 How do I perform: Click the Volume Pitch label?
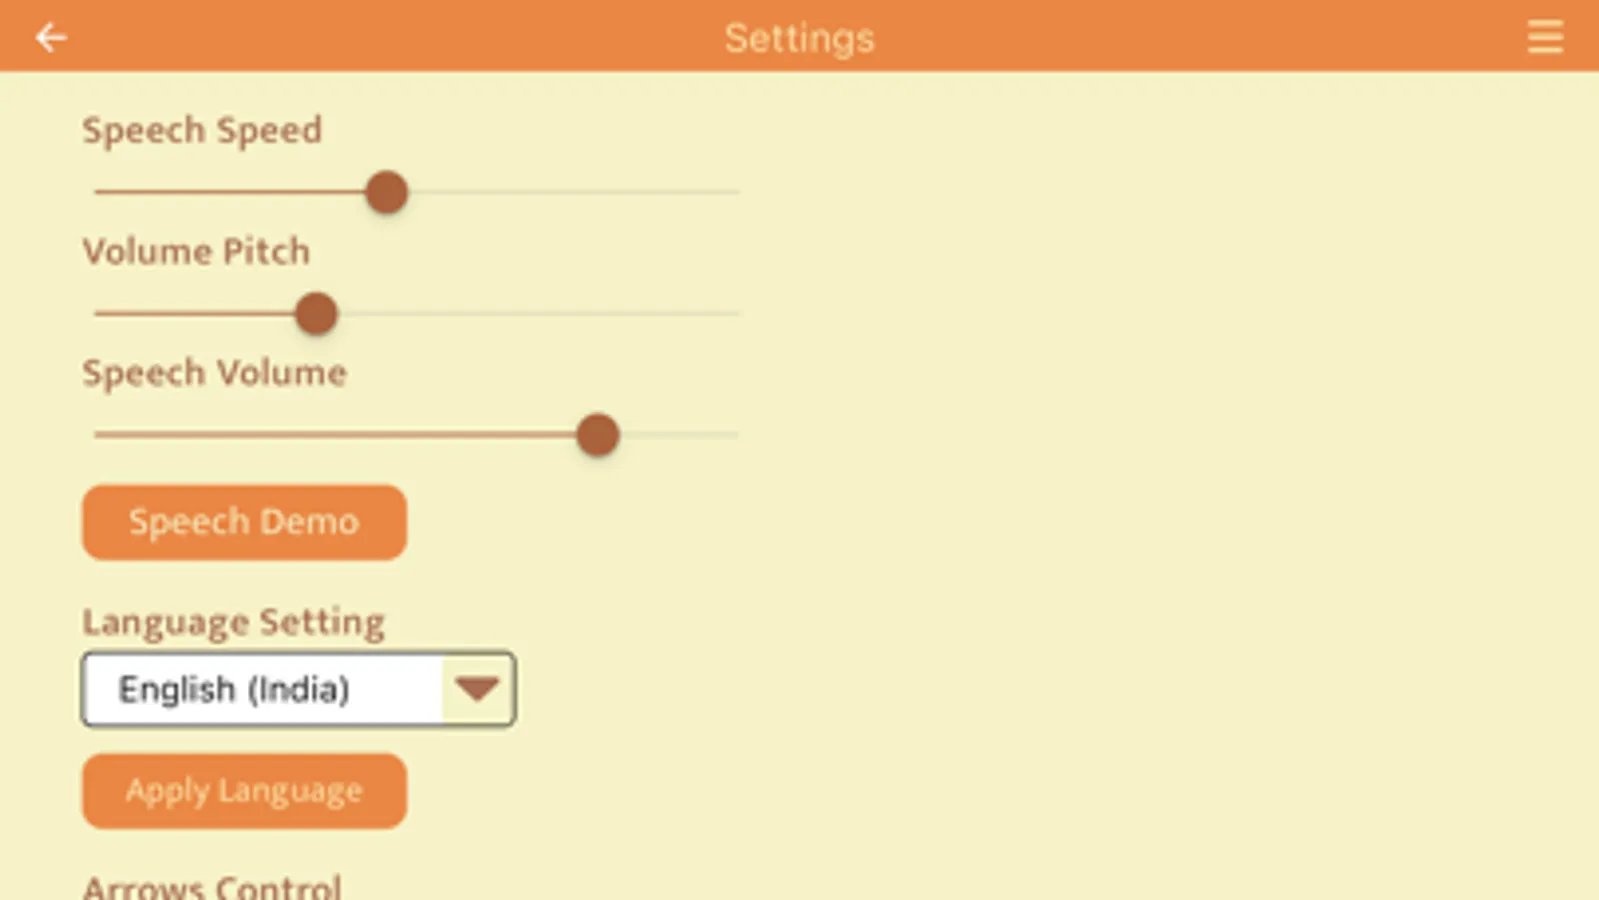[x=196, y=251]
